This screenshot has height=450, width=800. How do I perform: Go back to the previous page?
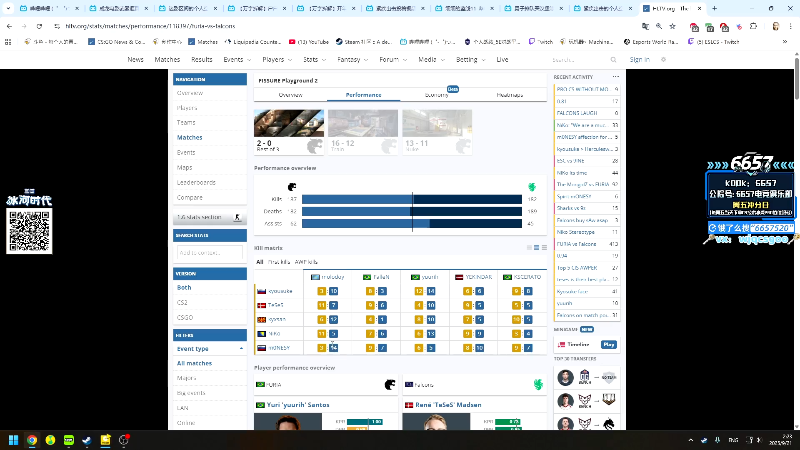pos(10,26)
